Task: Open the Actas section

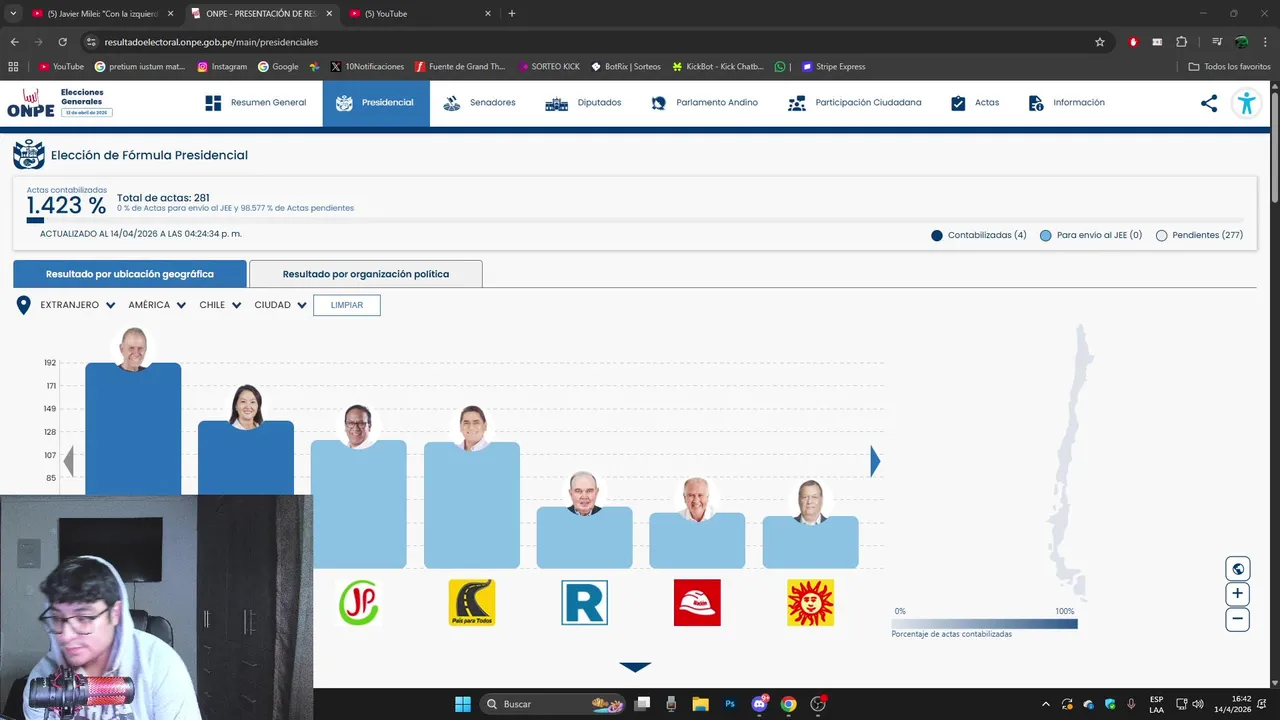Action: [x=975, y=103]
